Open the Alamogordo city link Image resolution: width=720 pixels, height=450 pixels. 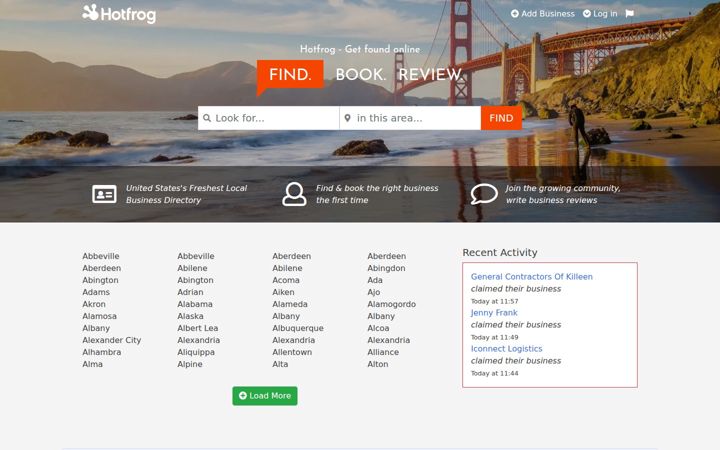click(392, 304)
